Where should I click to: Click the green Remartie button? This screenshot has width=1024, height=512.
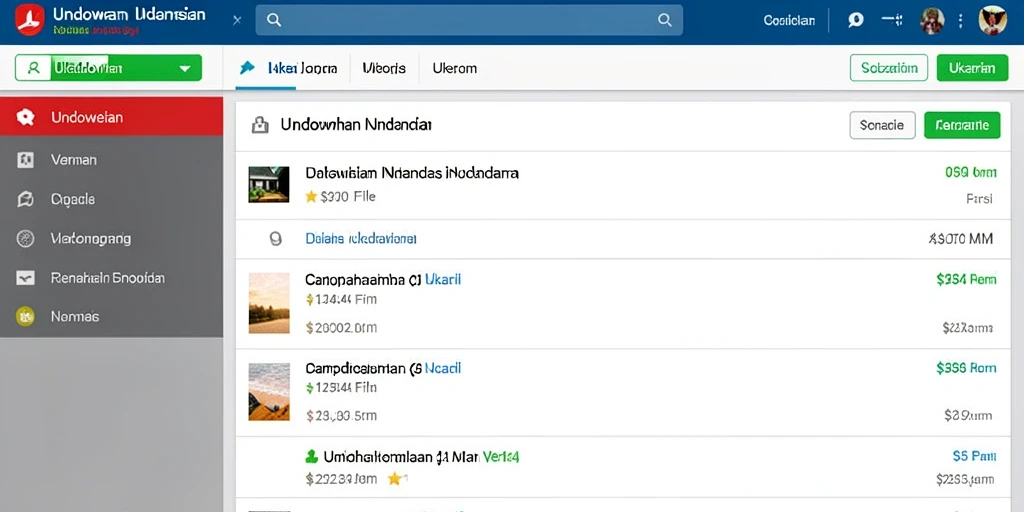pyautogui.click(x=962, y=125)
